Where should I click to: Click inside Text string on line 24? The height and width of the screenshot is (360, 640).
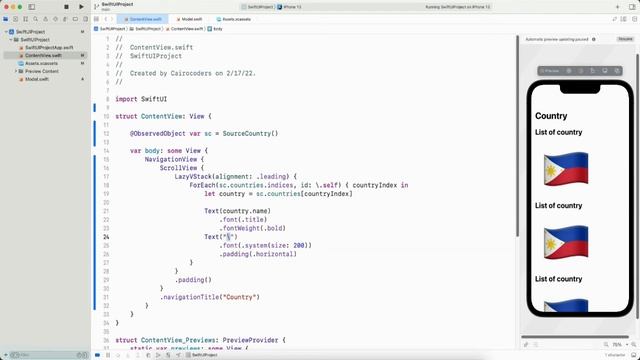(x=229, y=237)
